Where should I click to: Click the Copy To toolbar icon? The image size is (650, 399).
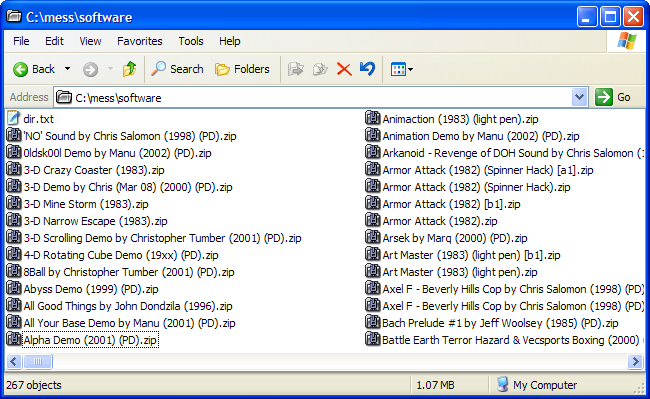320,69
